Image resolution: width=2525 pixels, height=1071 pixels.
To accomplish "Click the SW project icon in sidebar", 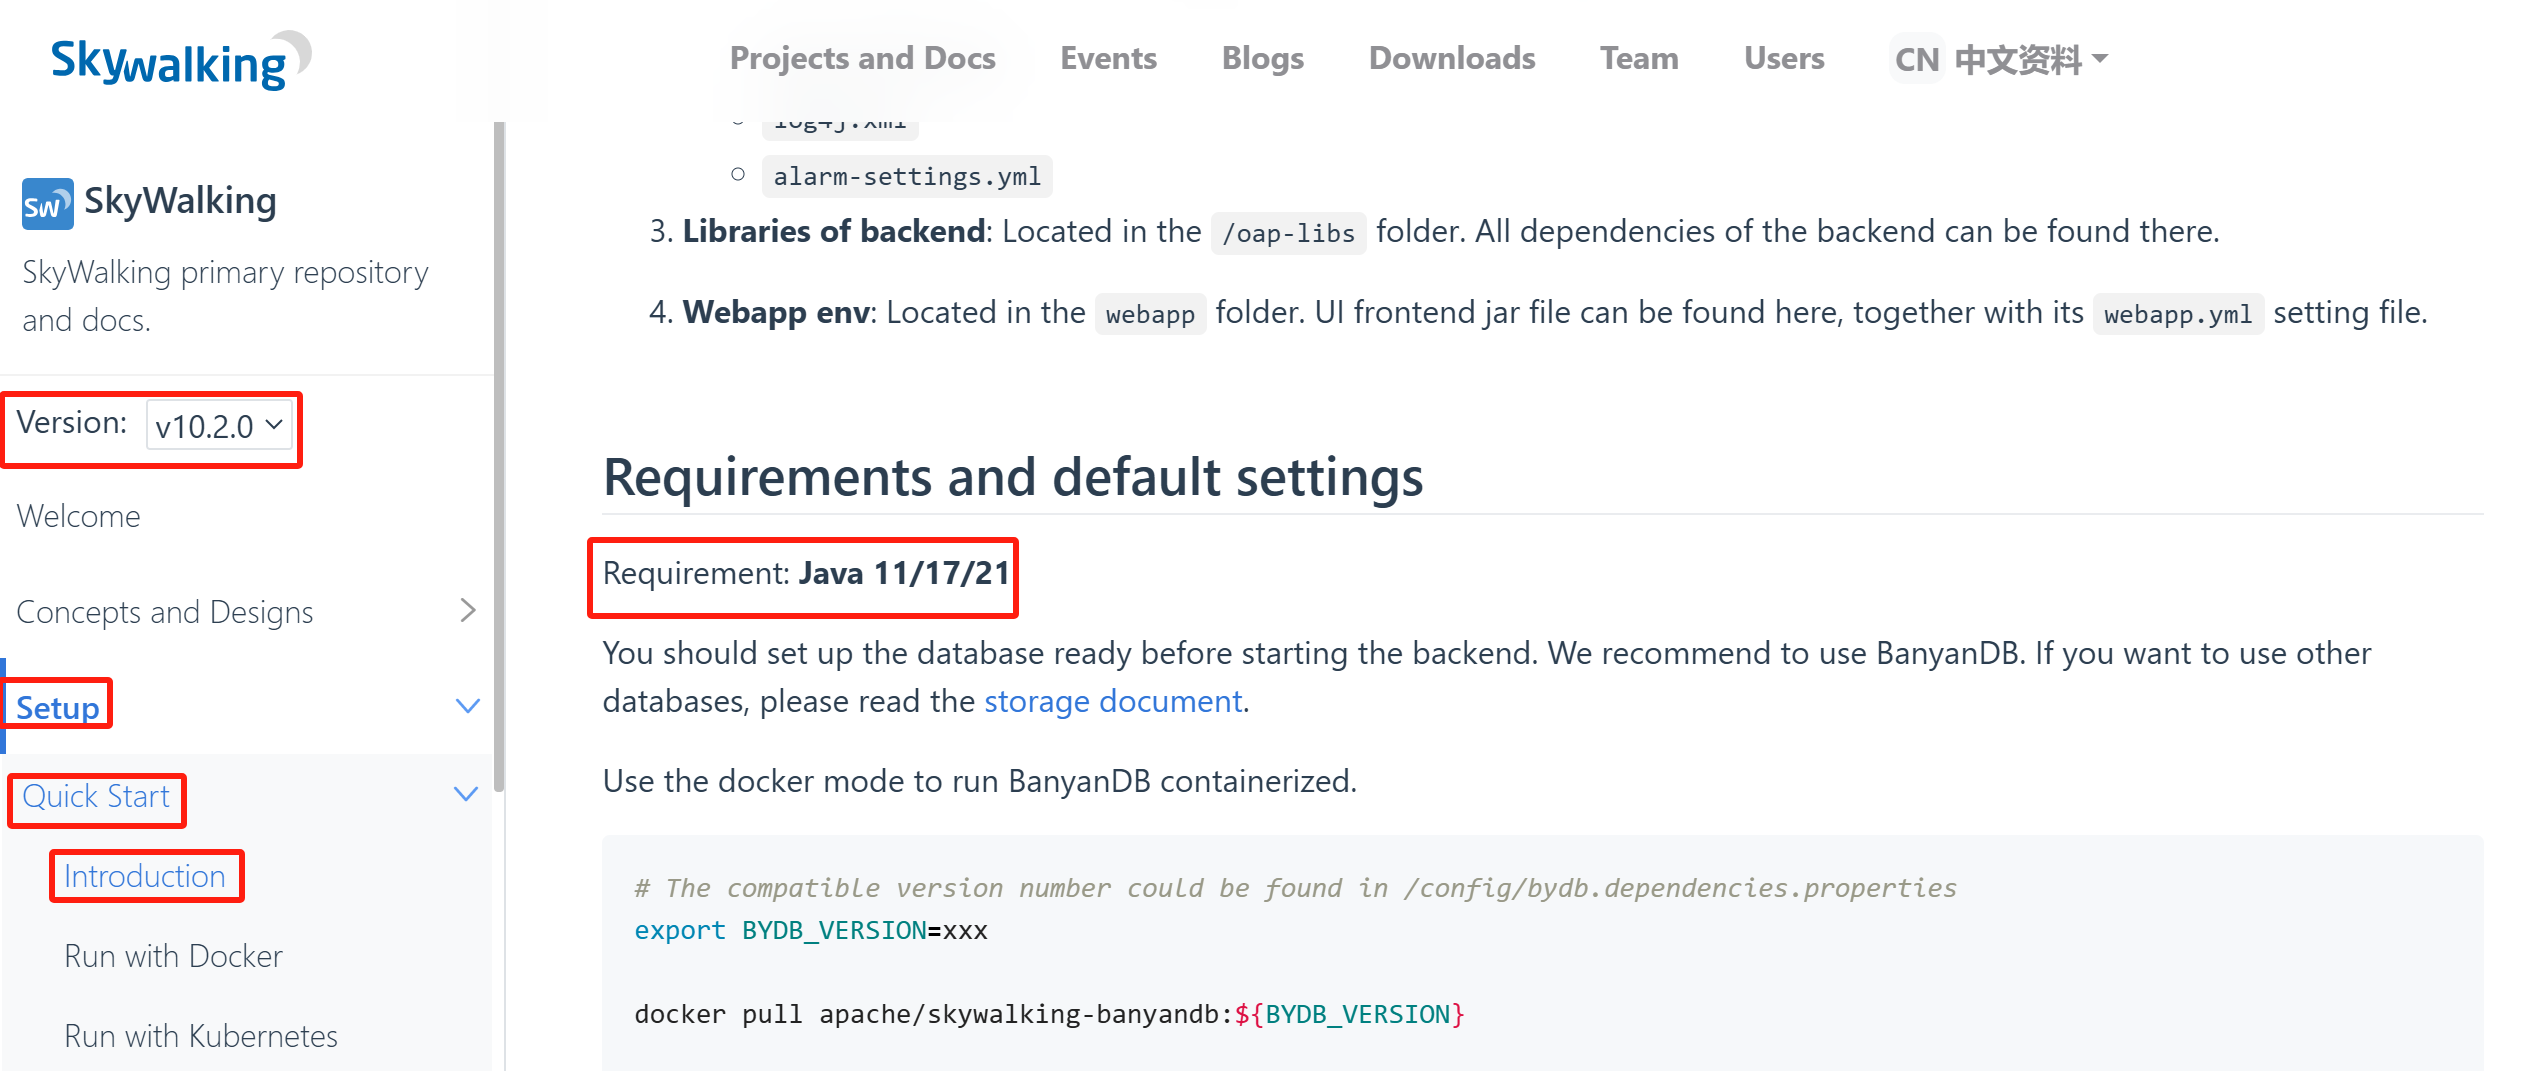I will pyautogui.click(x=47, y=204).
